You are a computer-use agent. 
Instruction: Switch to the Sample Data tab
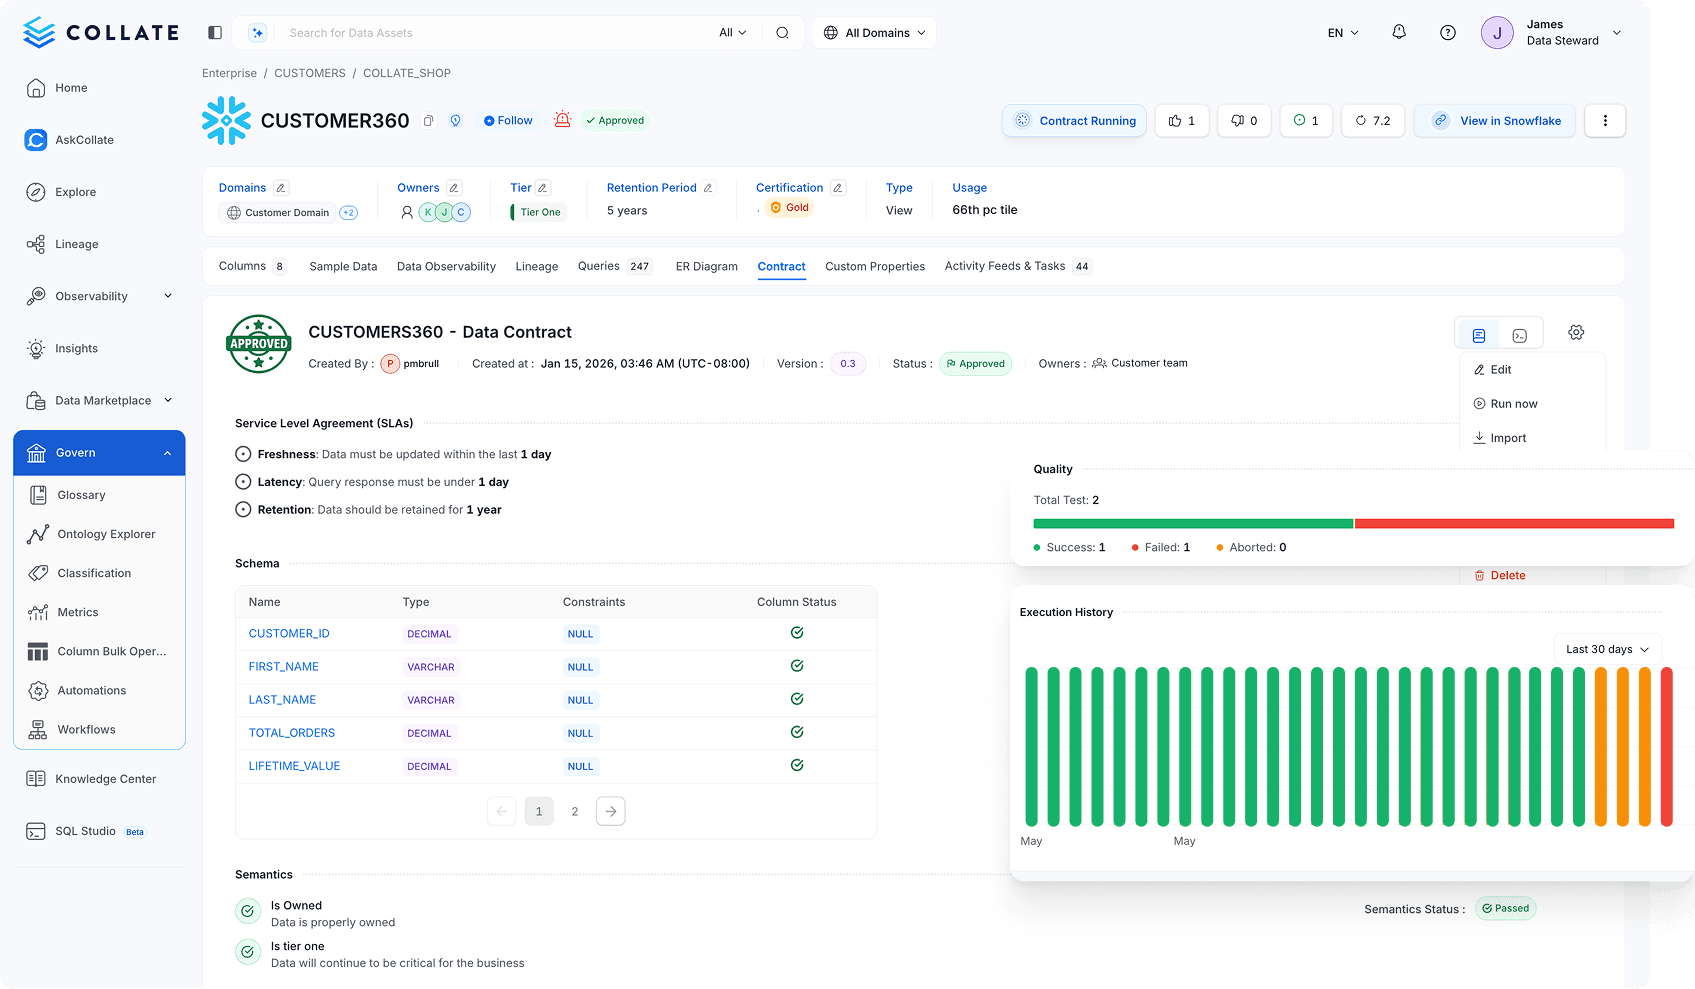click(x=343, y=266)
